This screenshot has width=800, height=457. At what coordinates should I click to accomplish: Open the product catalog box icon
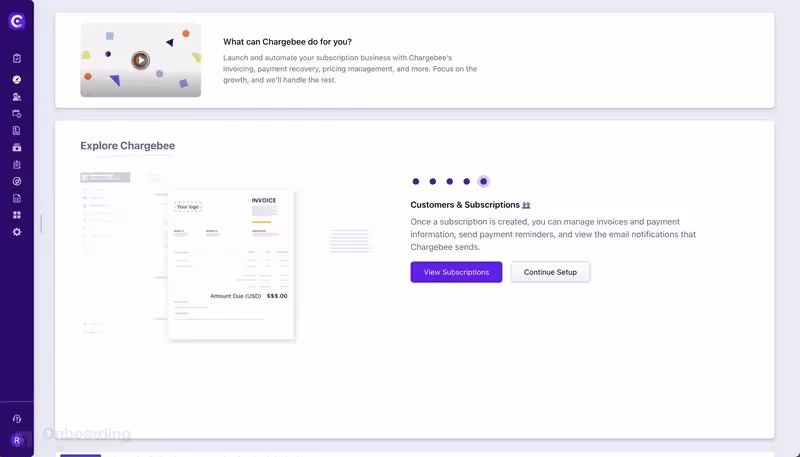click(x=17, y=147)
